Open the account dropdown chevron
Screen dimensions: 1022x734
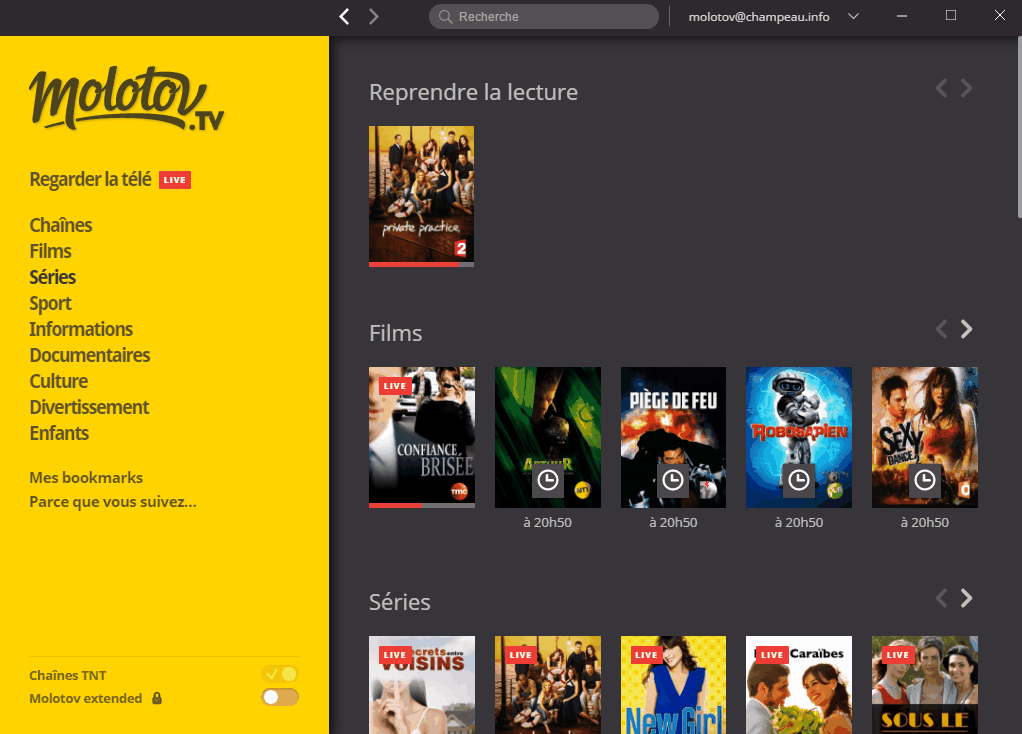pyautogui.click(x=853, y=16)
